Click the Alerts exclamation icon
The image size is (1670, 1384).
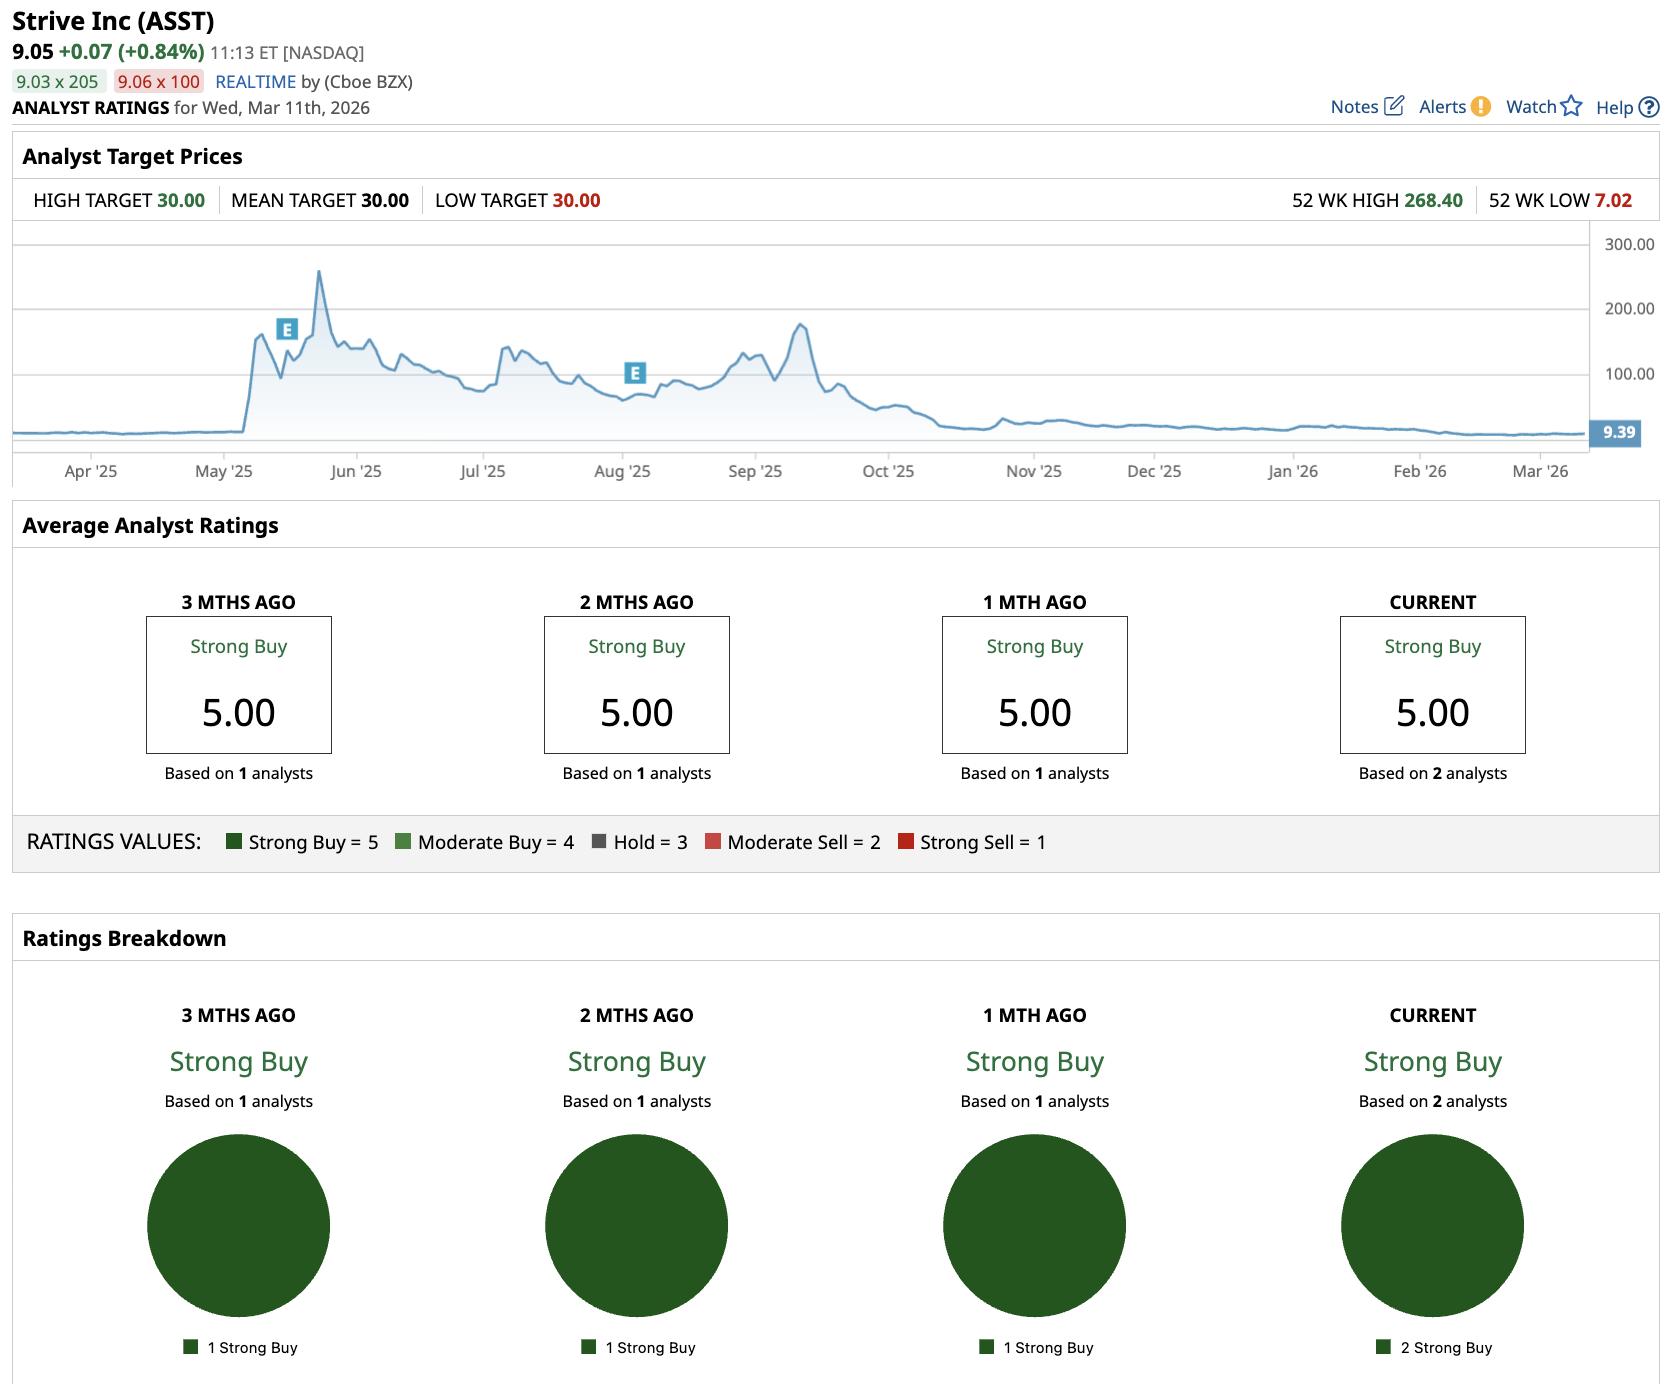tap(1480, 106)
